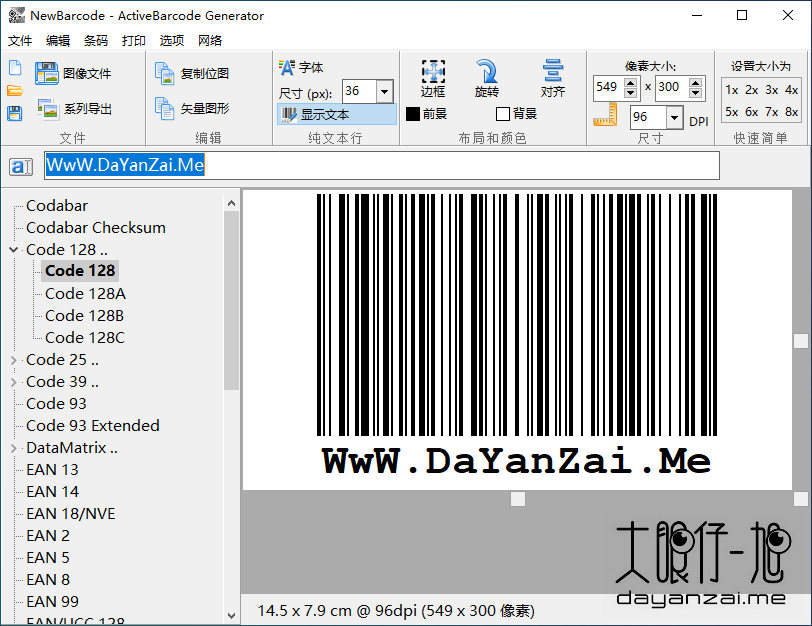
Task: Set size to 8x
Action: pos(791,112)
